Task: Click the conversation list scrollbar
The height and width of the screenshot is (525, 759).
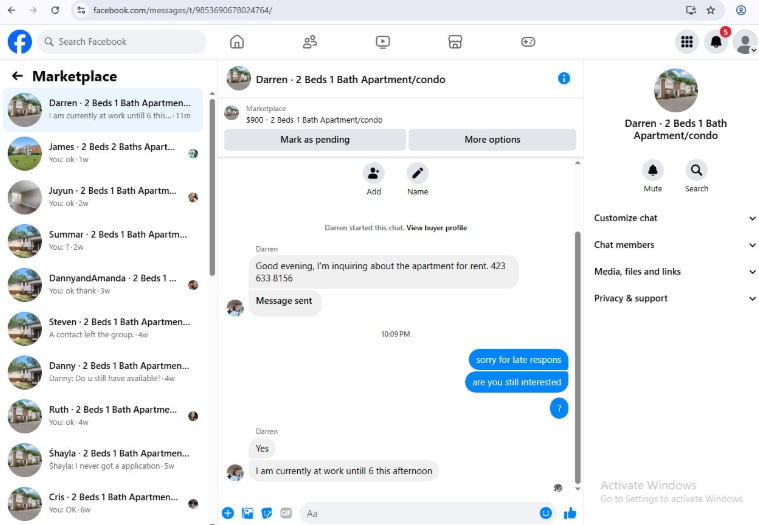Action: coord(212,187)
